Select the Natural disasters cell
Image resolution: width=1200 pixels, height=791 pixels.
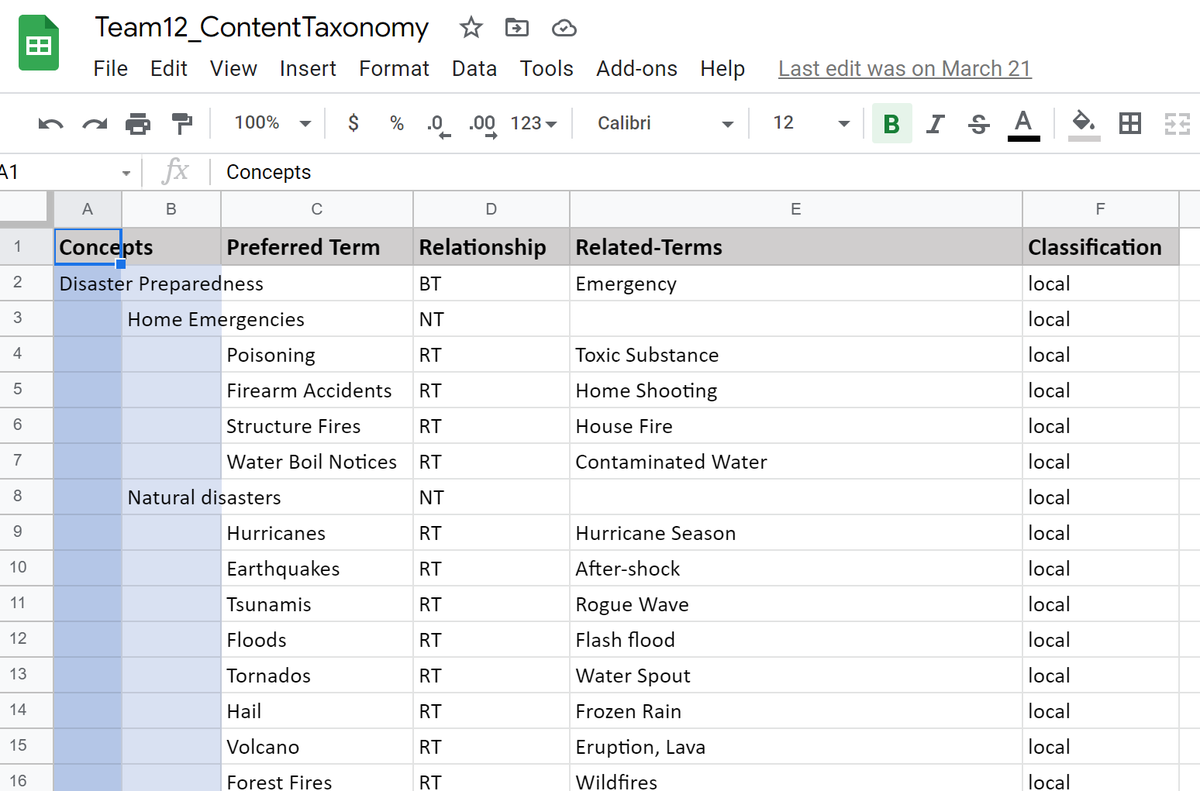click(x=171, y=497)
